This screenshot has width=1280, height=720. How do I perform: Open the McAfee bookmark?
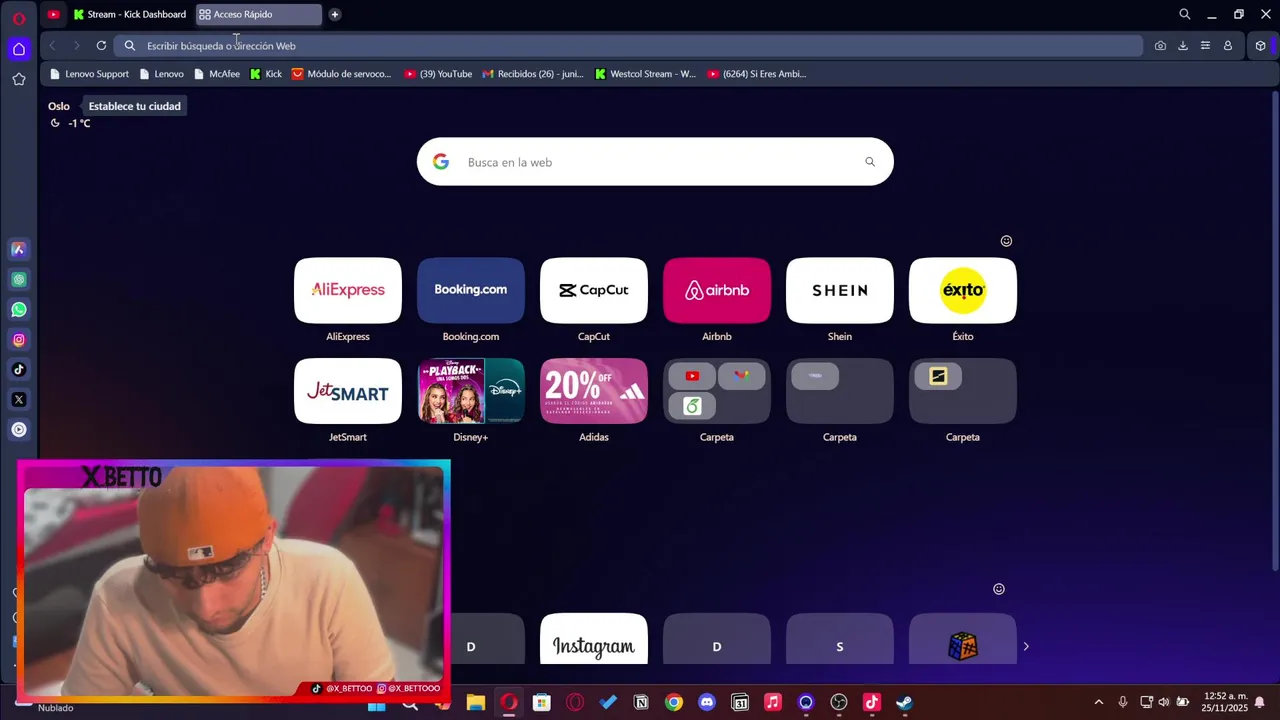point(217,74)
